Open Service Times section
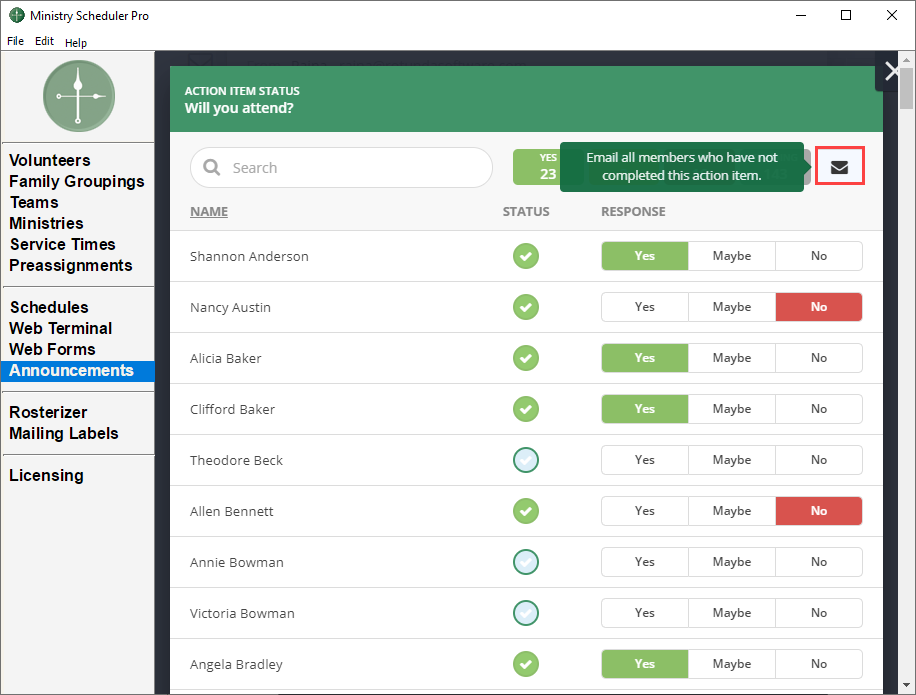 pyautogui.click(x=63, y=244)
